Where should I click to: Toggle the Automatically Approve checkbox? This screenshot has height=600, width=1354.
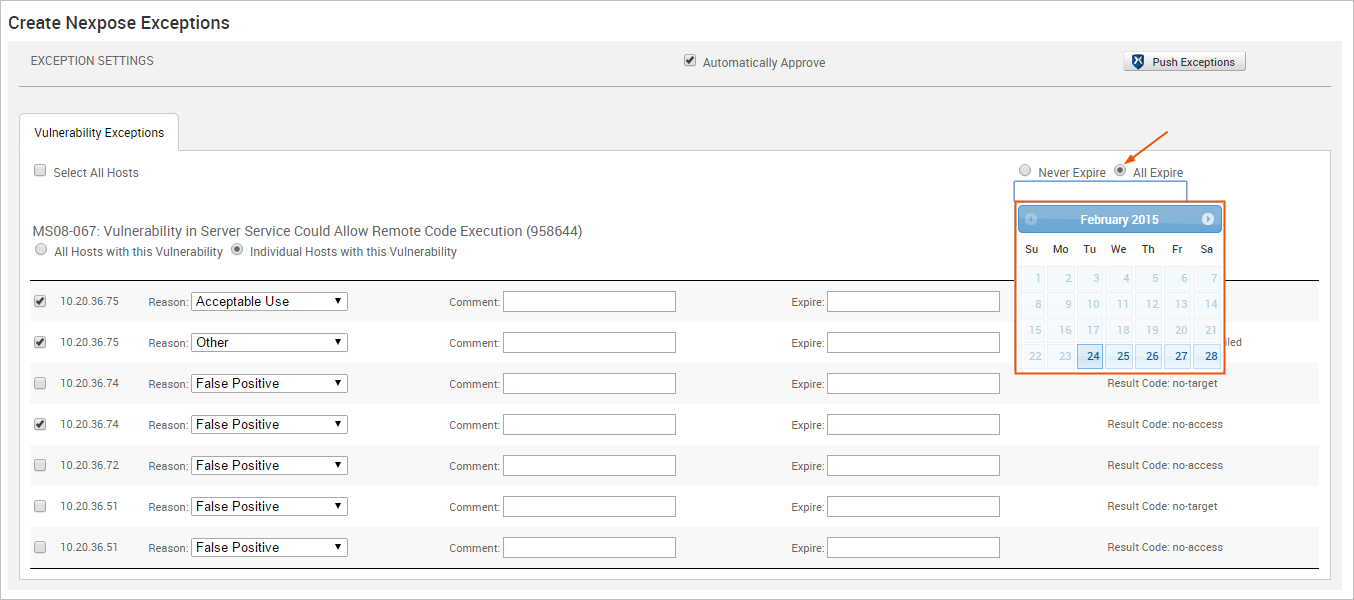pos(689,61)
